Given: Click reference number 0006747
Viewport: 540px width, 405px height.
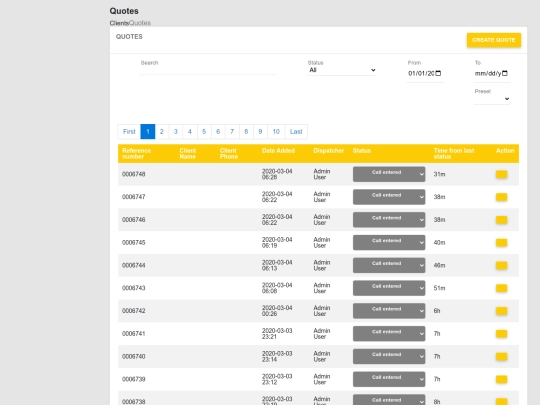Looking at the screenshot, I should pyautogui.click(x=134, y=197).
